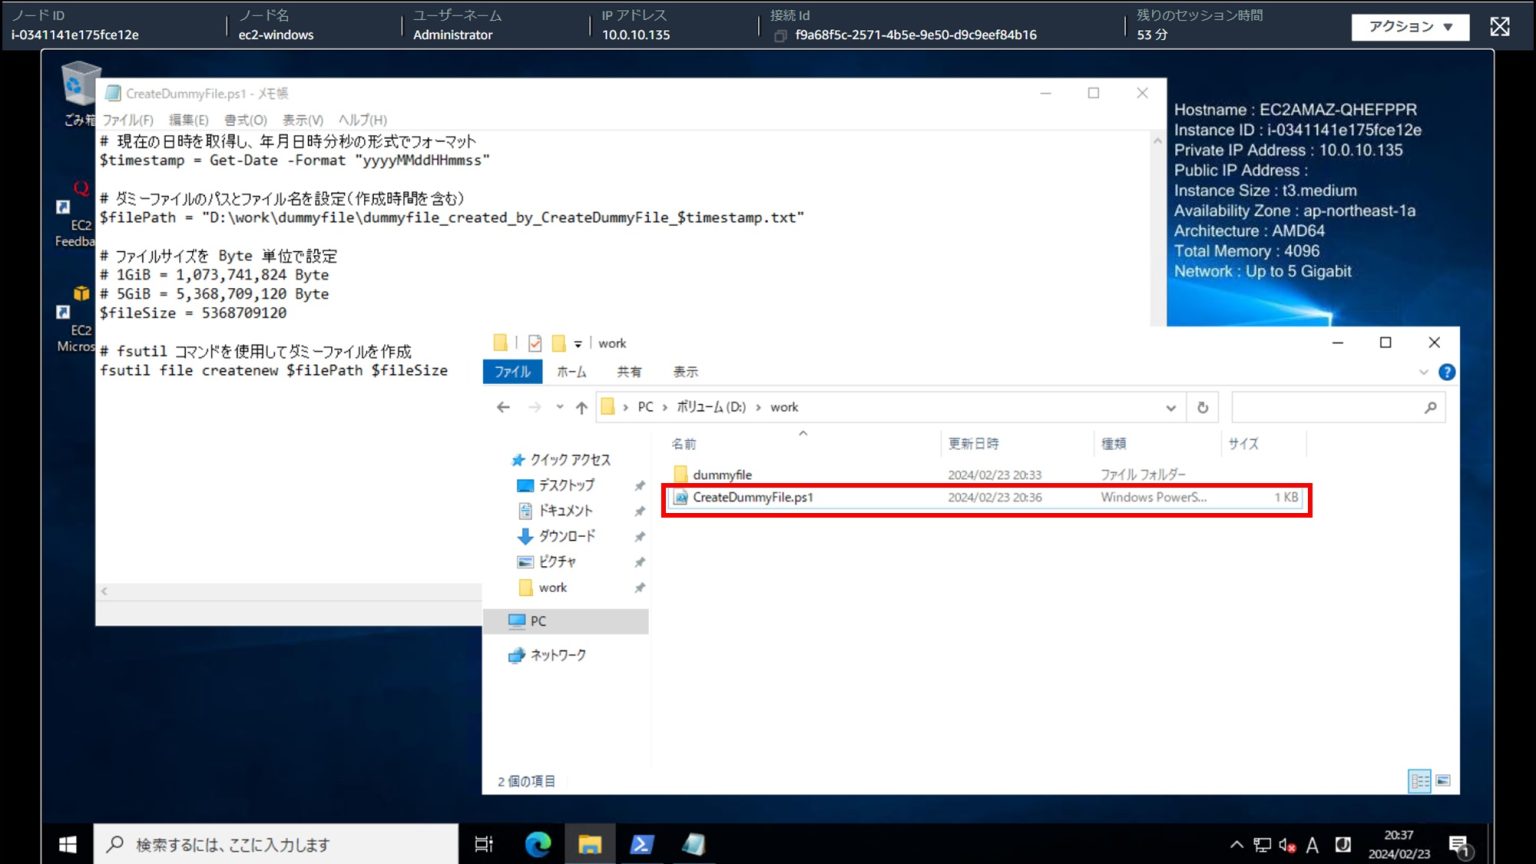Launch Windows PowerShell from the taskbar
The image size is (1536, 864).
[642, 844]
